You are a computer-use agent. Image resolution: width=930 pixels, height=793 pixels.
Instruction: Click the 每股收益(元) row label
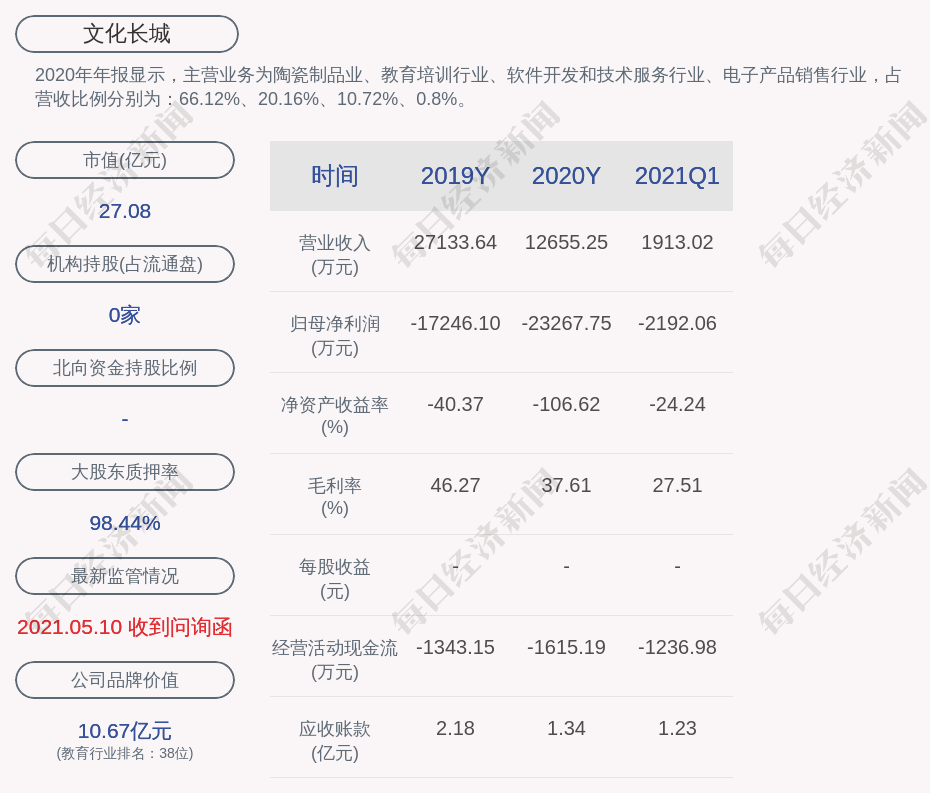335,579
